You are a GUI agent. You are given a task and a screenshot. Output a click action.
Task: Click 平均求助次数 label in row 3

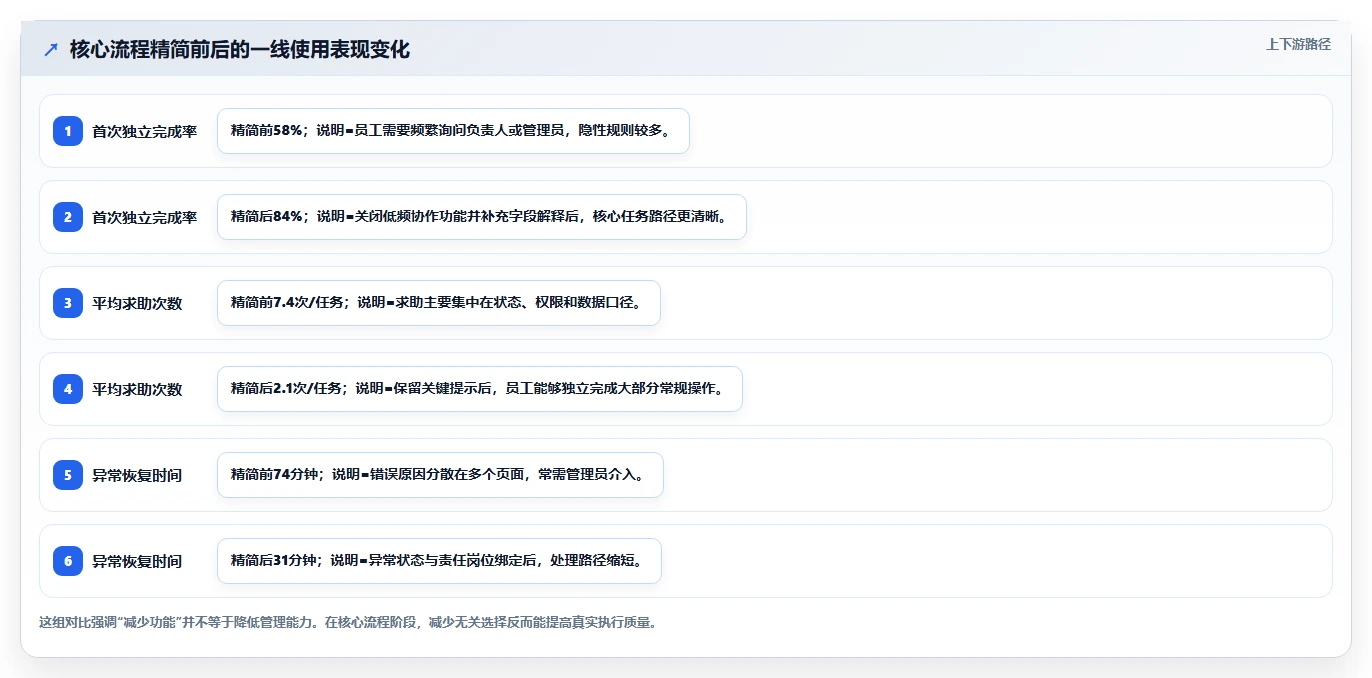point(137,303)
